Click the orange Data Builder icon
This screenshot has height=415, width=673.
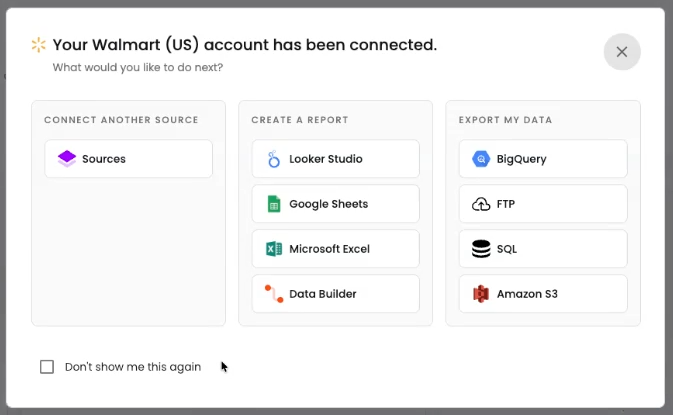[x=274, y=294]
